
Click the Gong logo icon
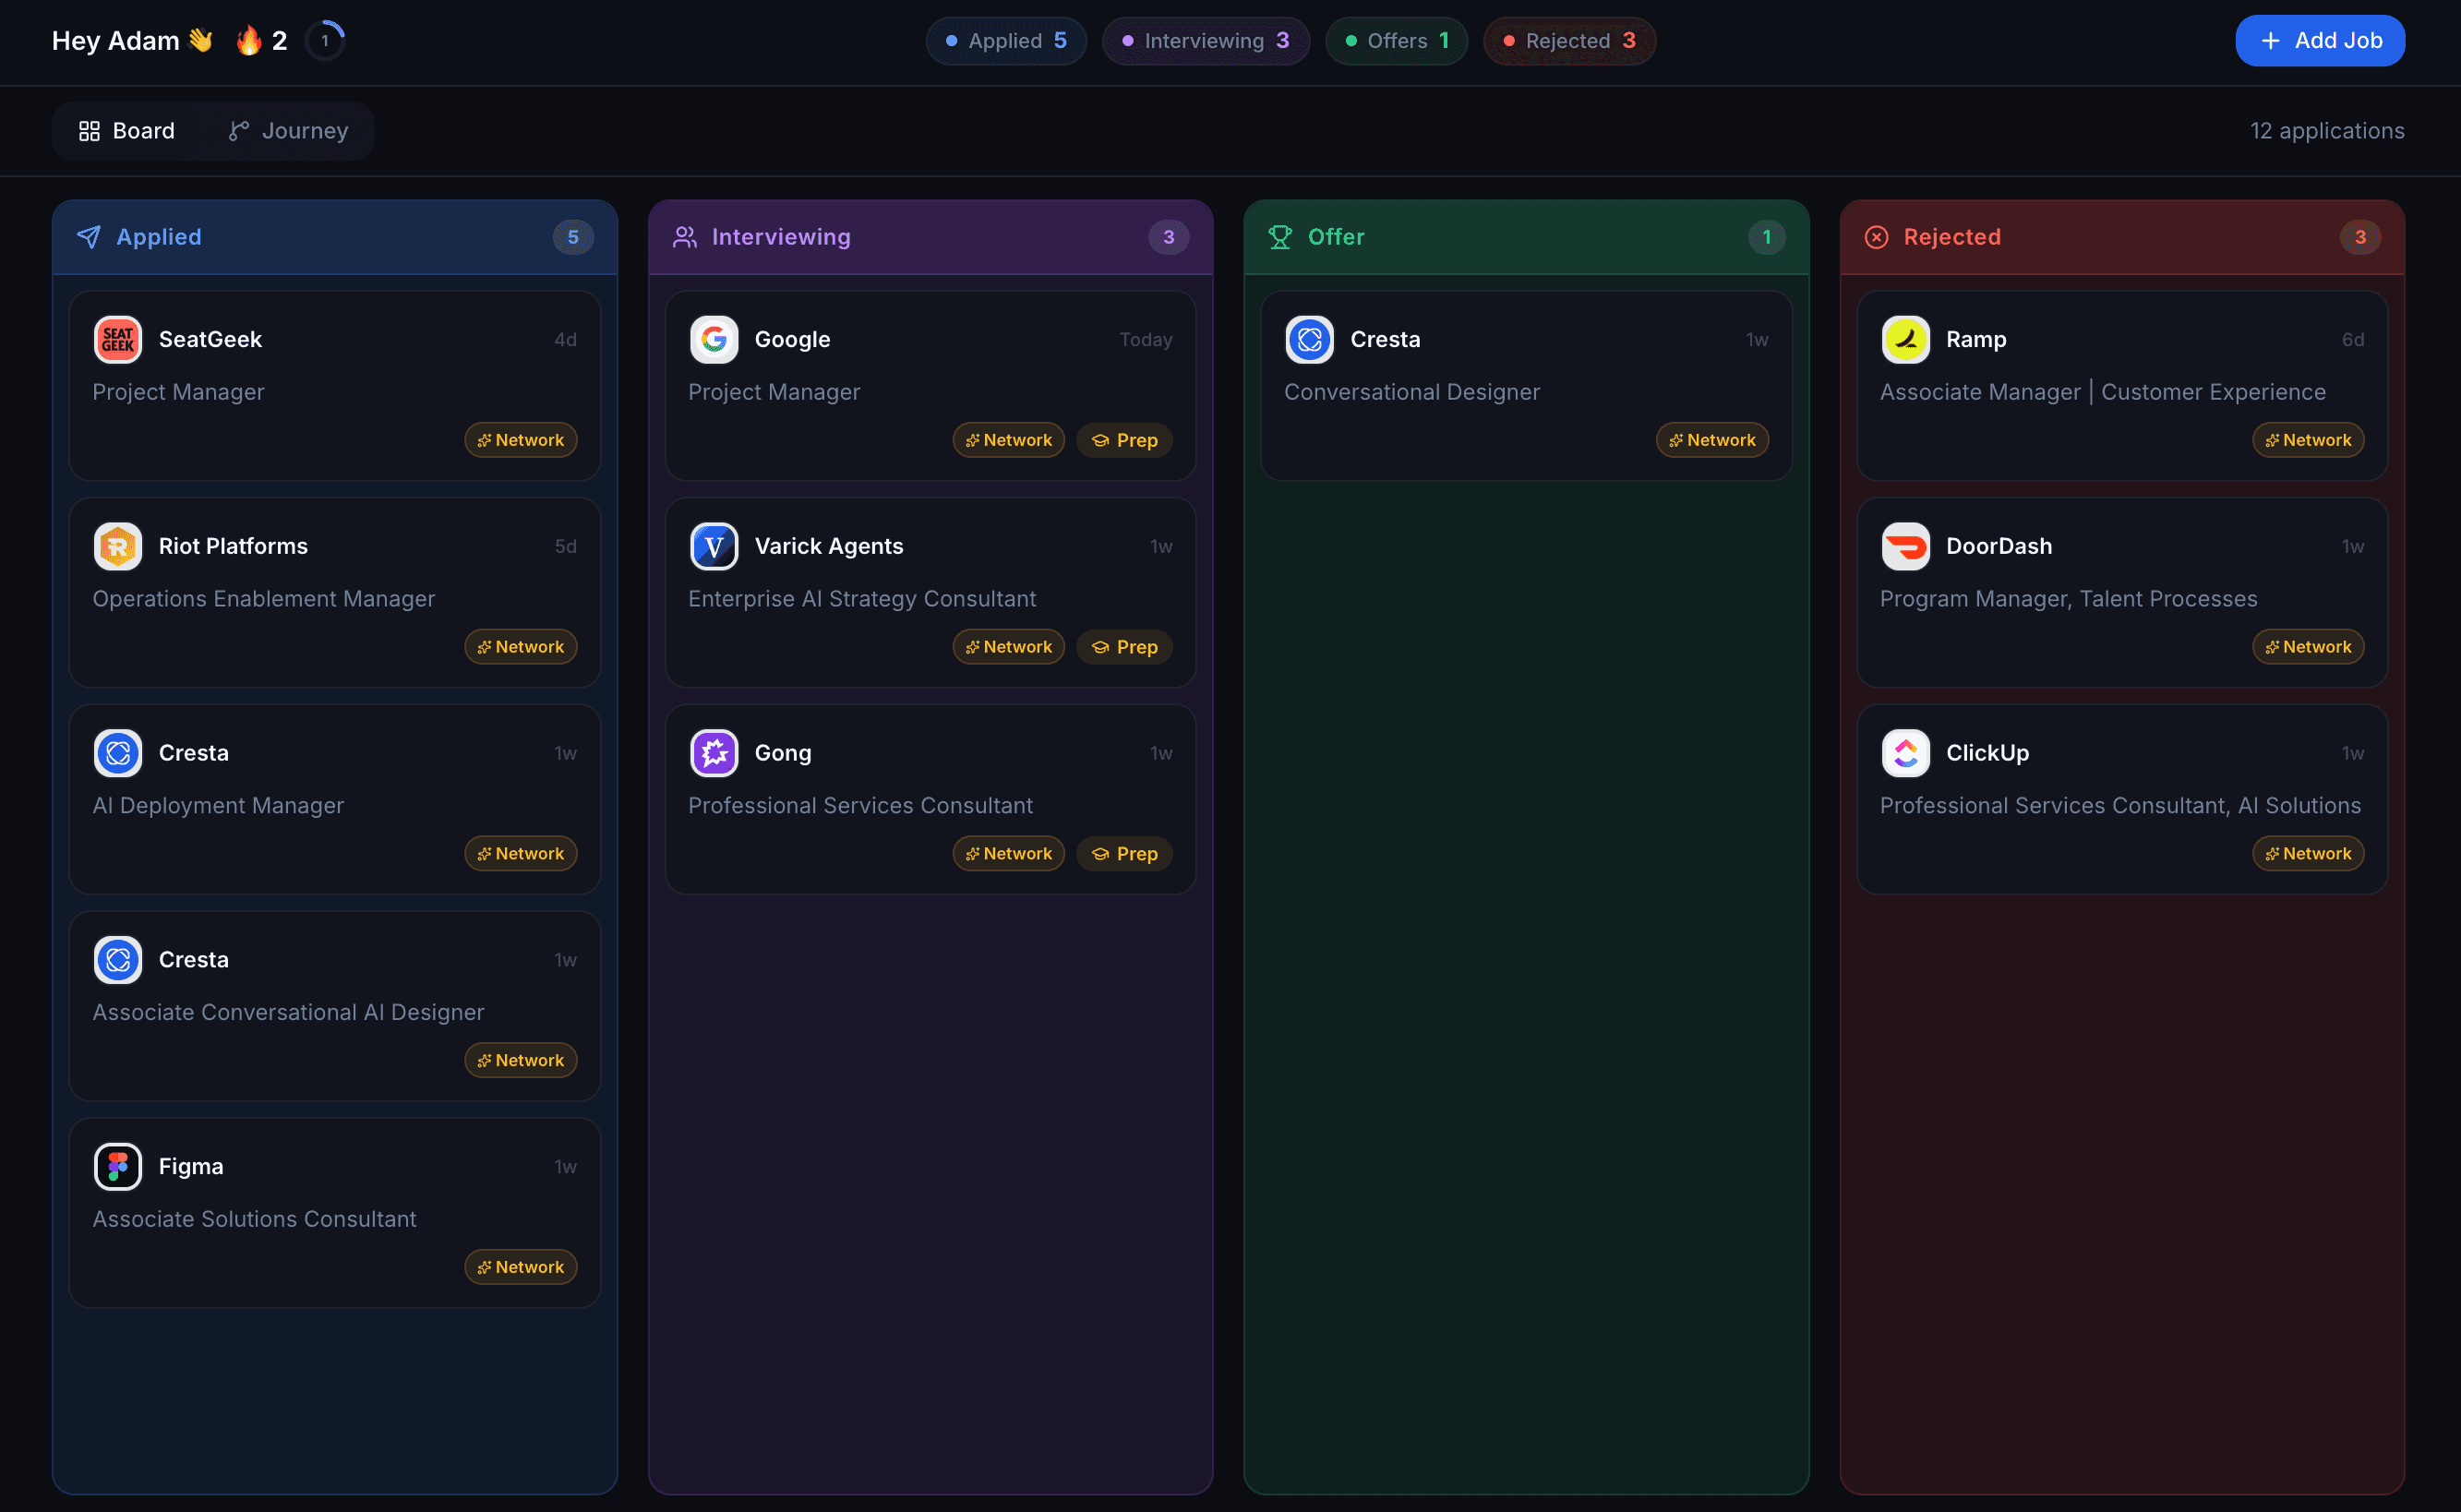(x=714, y=753)
